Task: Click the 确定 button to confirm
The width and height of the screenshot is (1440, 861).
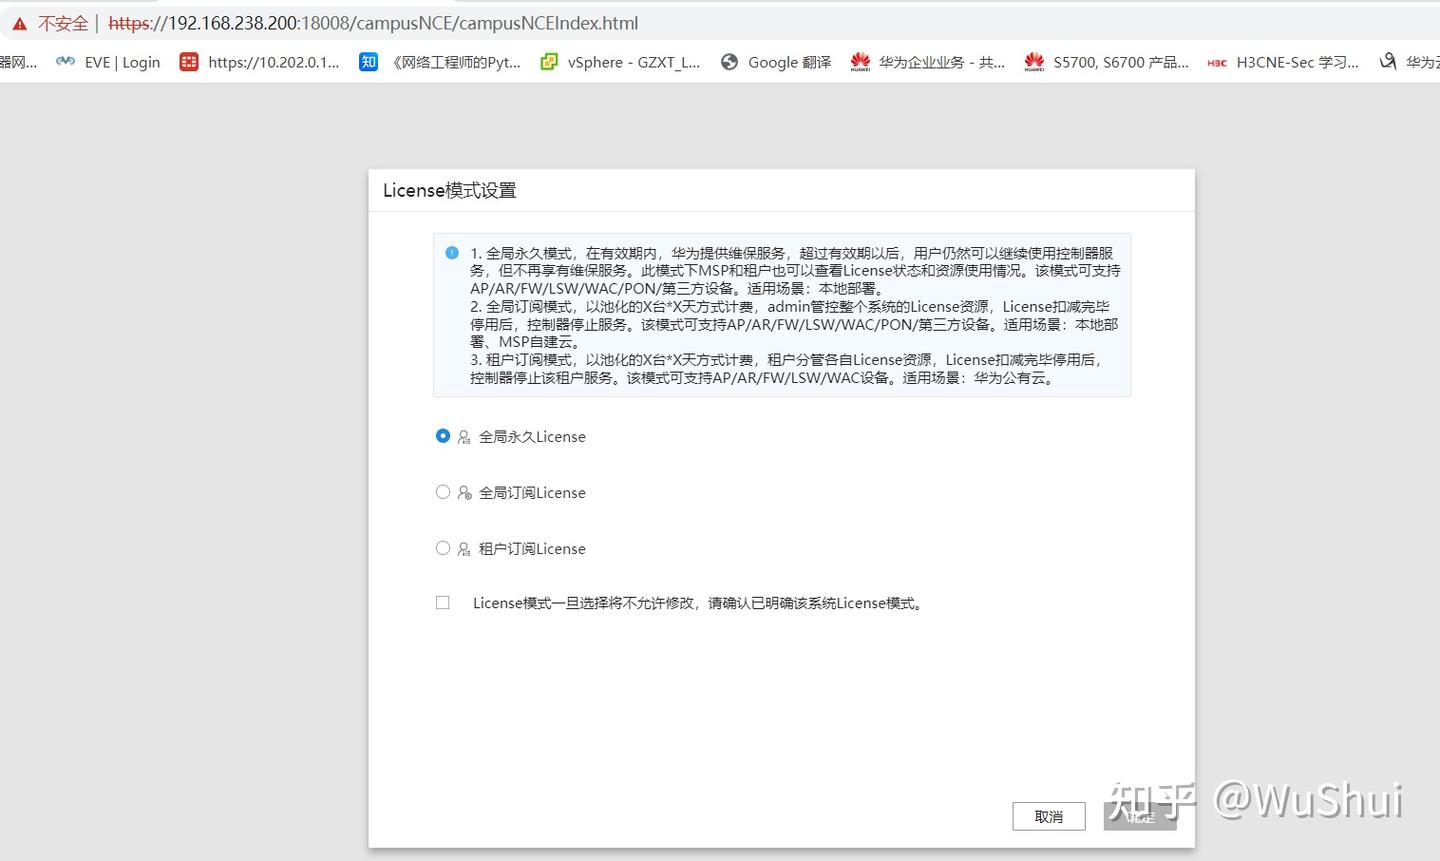Action: pos(1139,816)
